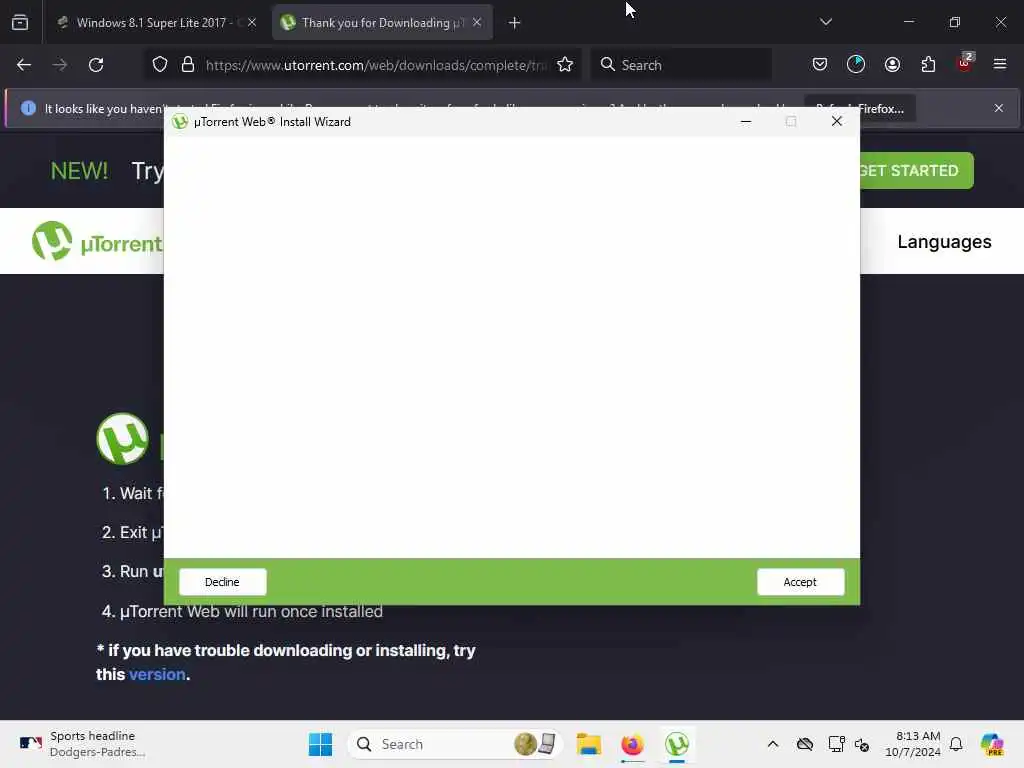Close the Windows 8.1 Super Lite tab

tap(252, 23)
